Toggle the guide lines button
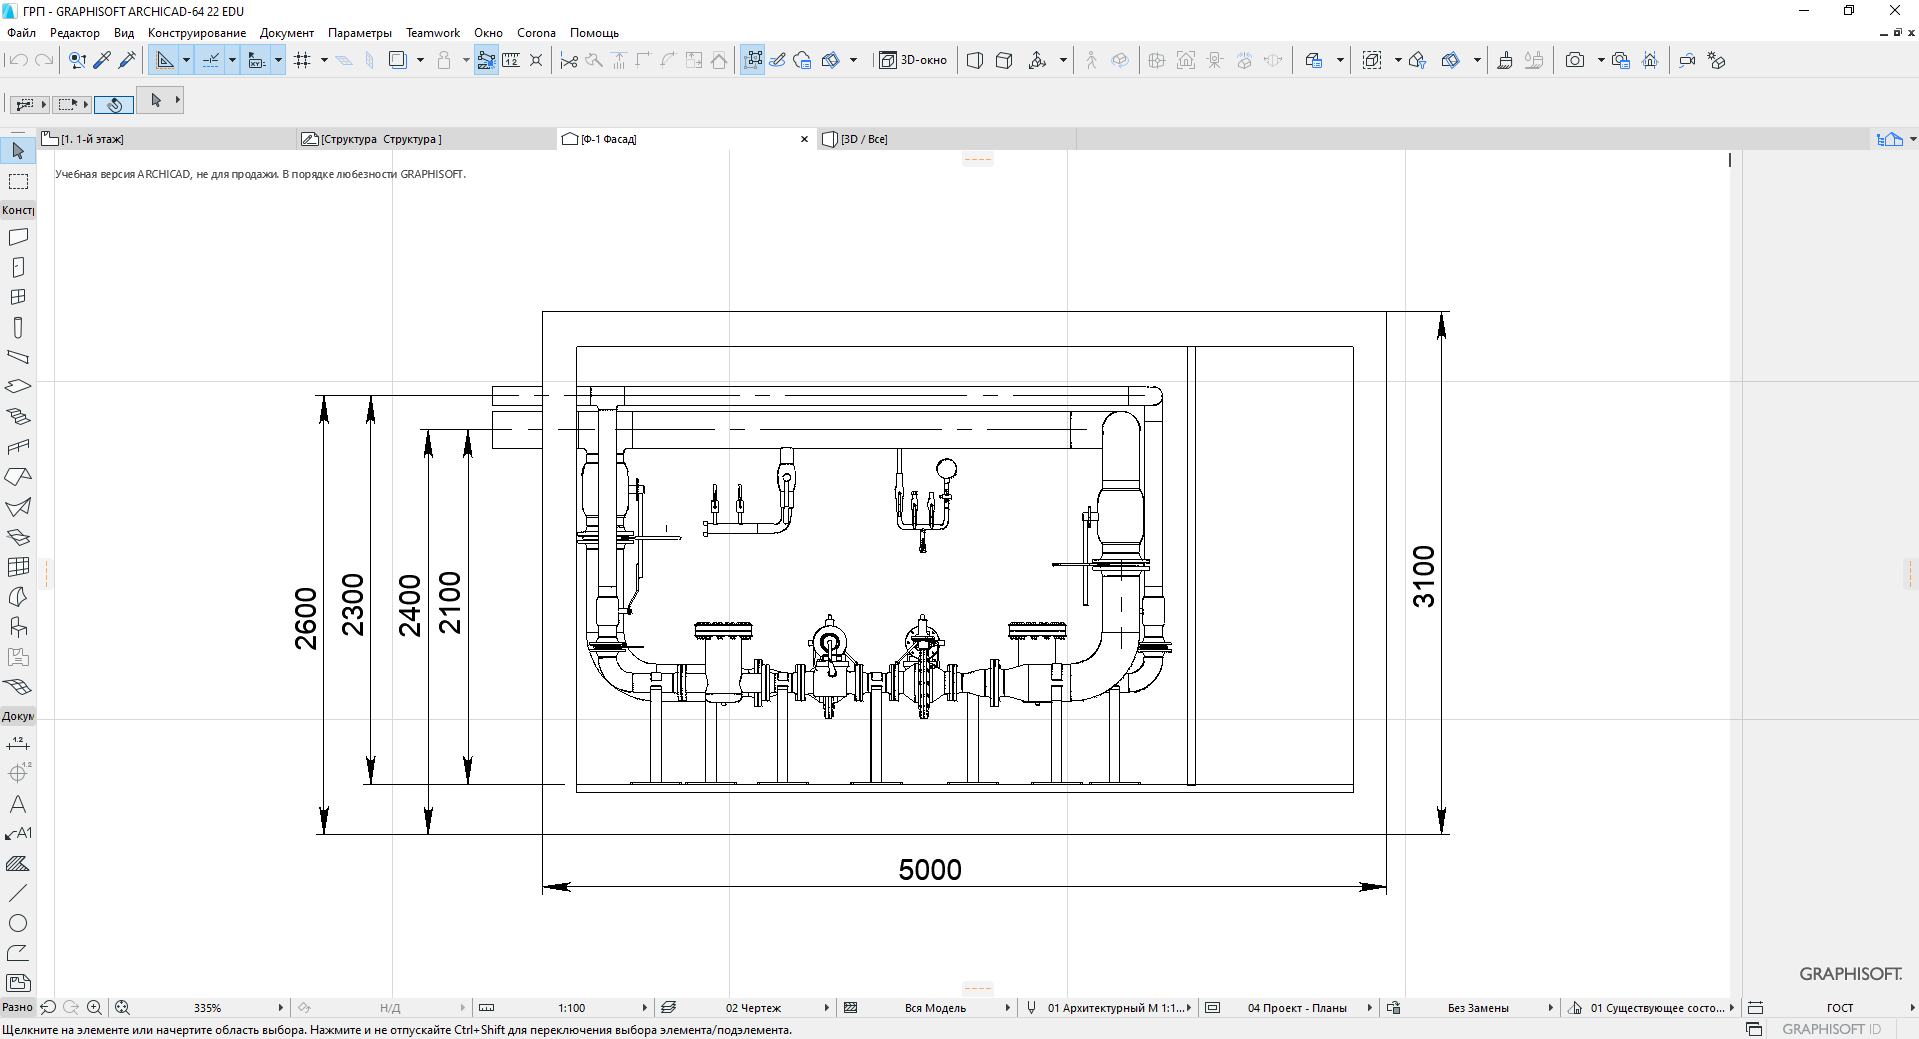The height and width of the screenshot is (1039, 1919). [164, 60]
